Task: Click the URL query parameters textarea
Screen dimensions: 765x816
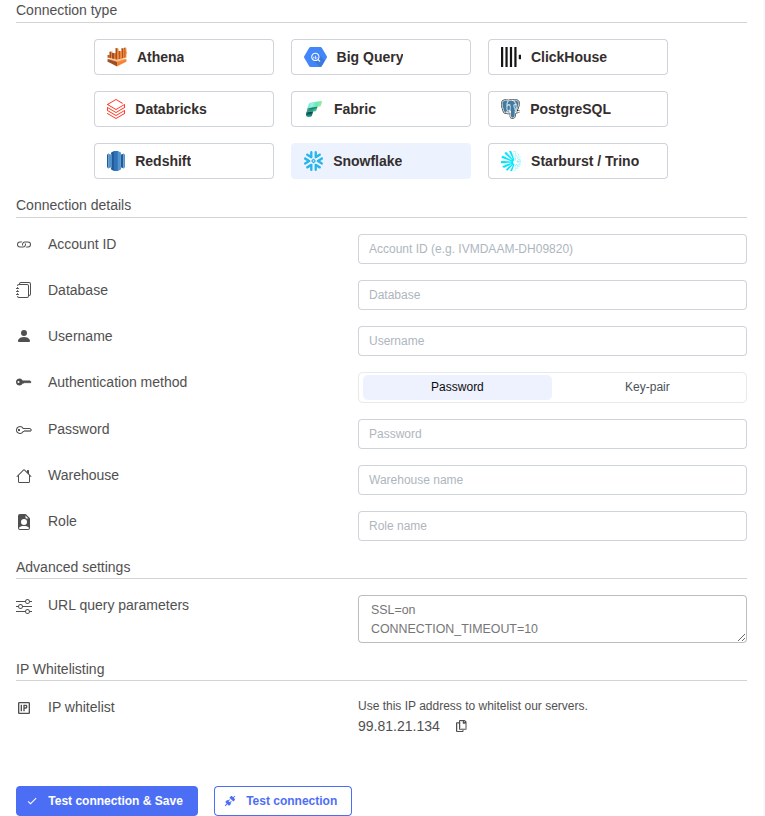Action: tap(552, 619)
